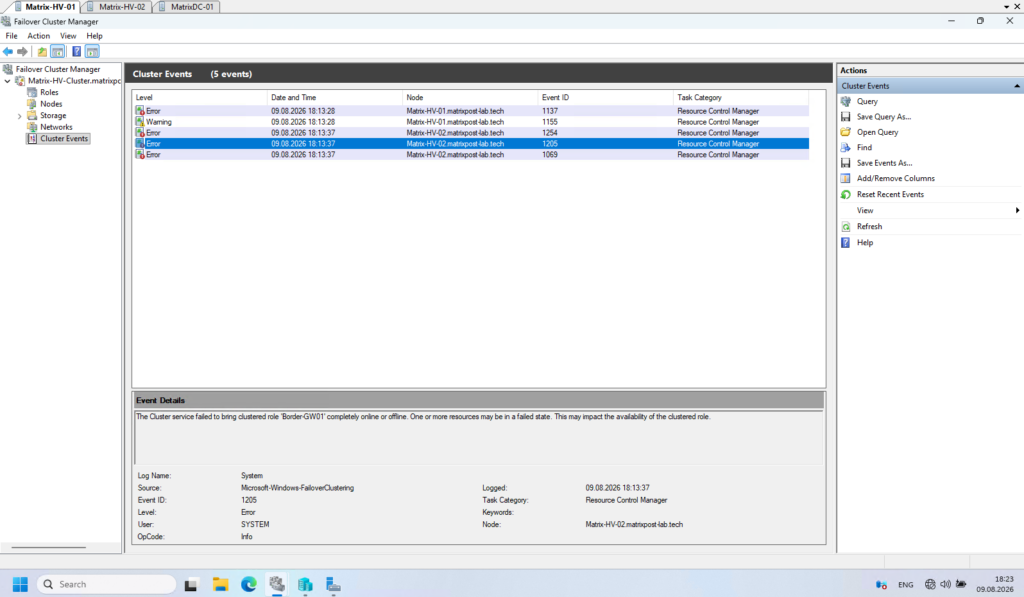Click the toolbar Help question-mark icon
Viewport: 1024px width, 597px height.
[x=76, y=52]
